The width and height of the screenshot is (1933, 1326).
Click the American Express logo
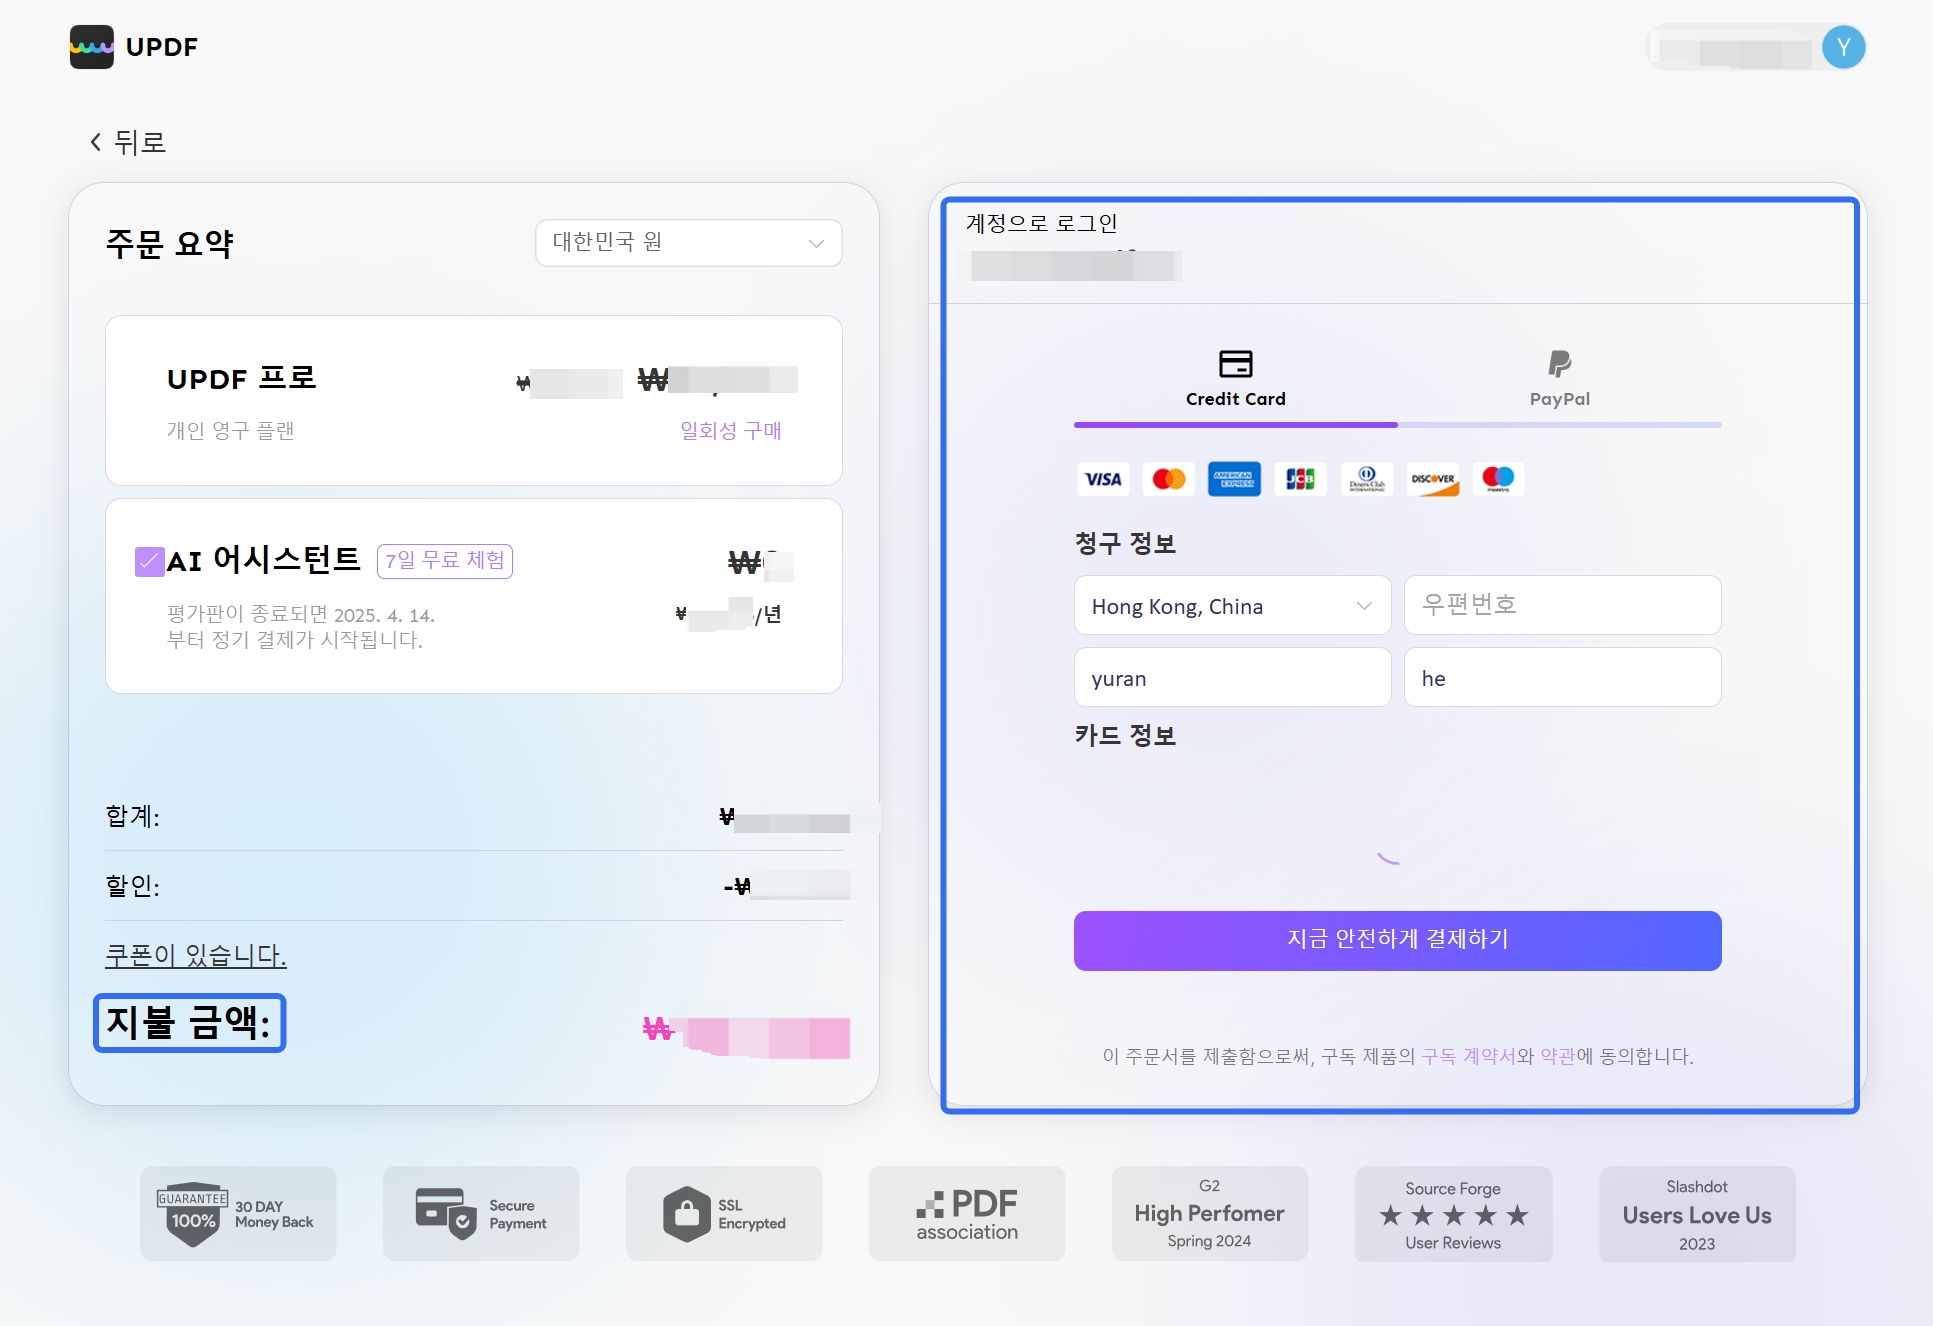tap(1234, 479)
